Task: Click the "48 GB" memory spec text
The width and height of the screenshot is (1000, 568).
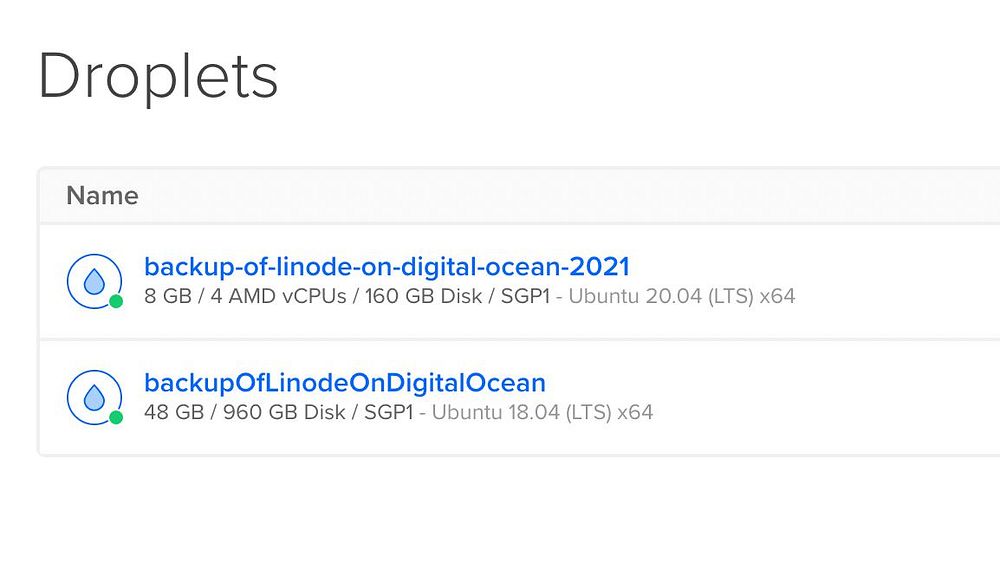Action: coord(174,412)
